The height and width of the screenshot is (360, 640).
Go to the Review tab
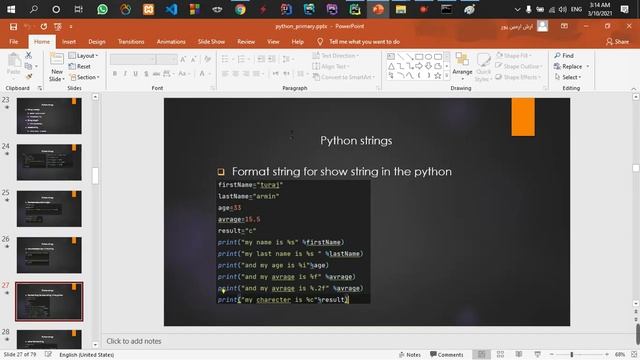(x=246, y=42)
